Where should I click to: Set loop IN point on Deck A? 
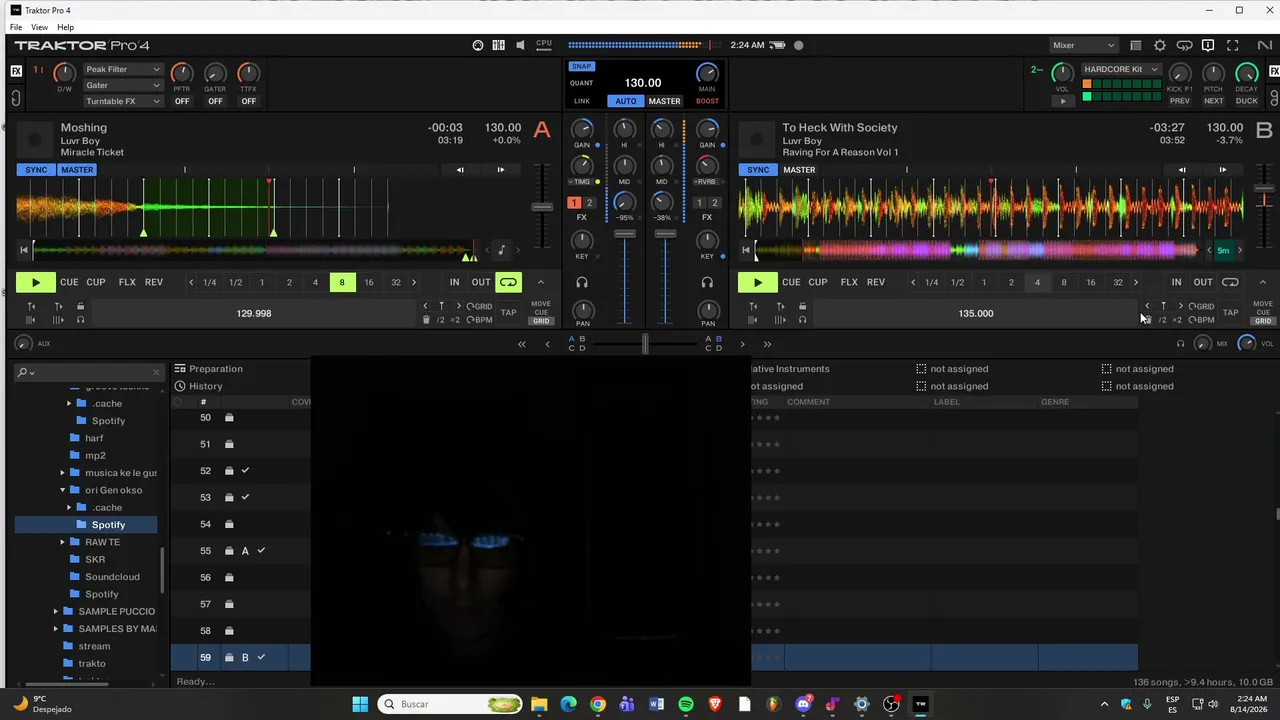tap(455, 282)
